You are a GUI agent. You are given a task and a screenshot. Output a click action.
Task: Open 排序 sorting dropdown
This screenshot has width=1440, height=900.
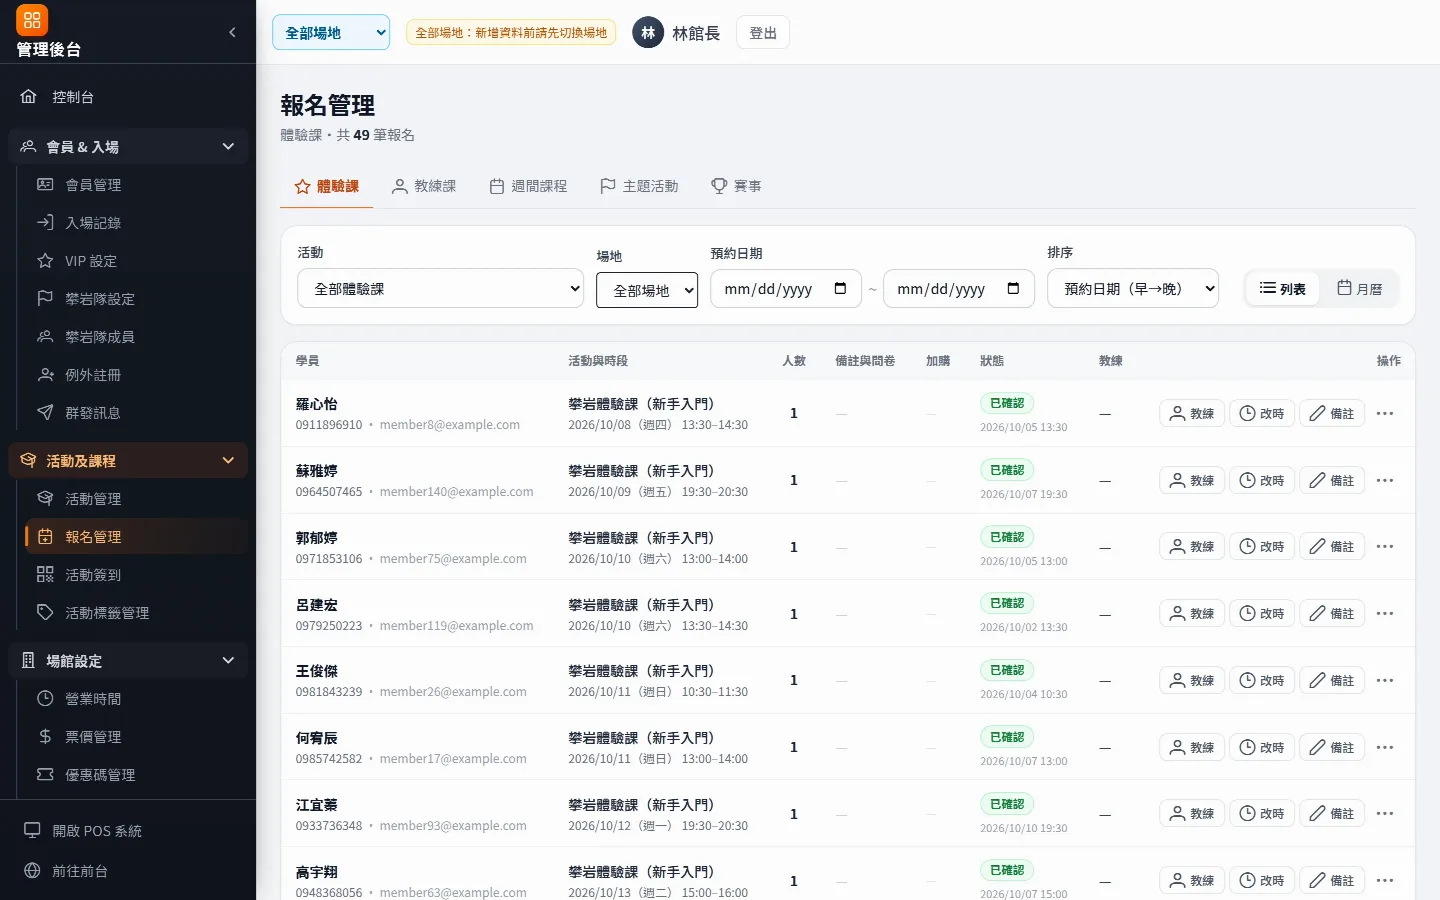(x=1133, y=289)
